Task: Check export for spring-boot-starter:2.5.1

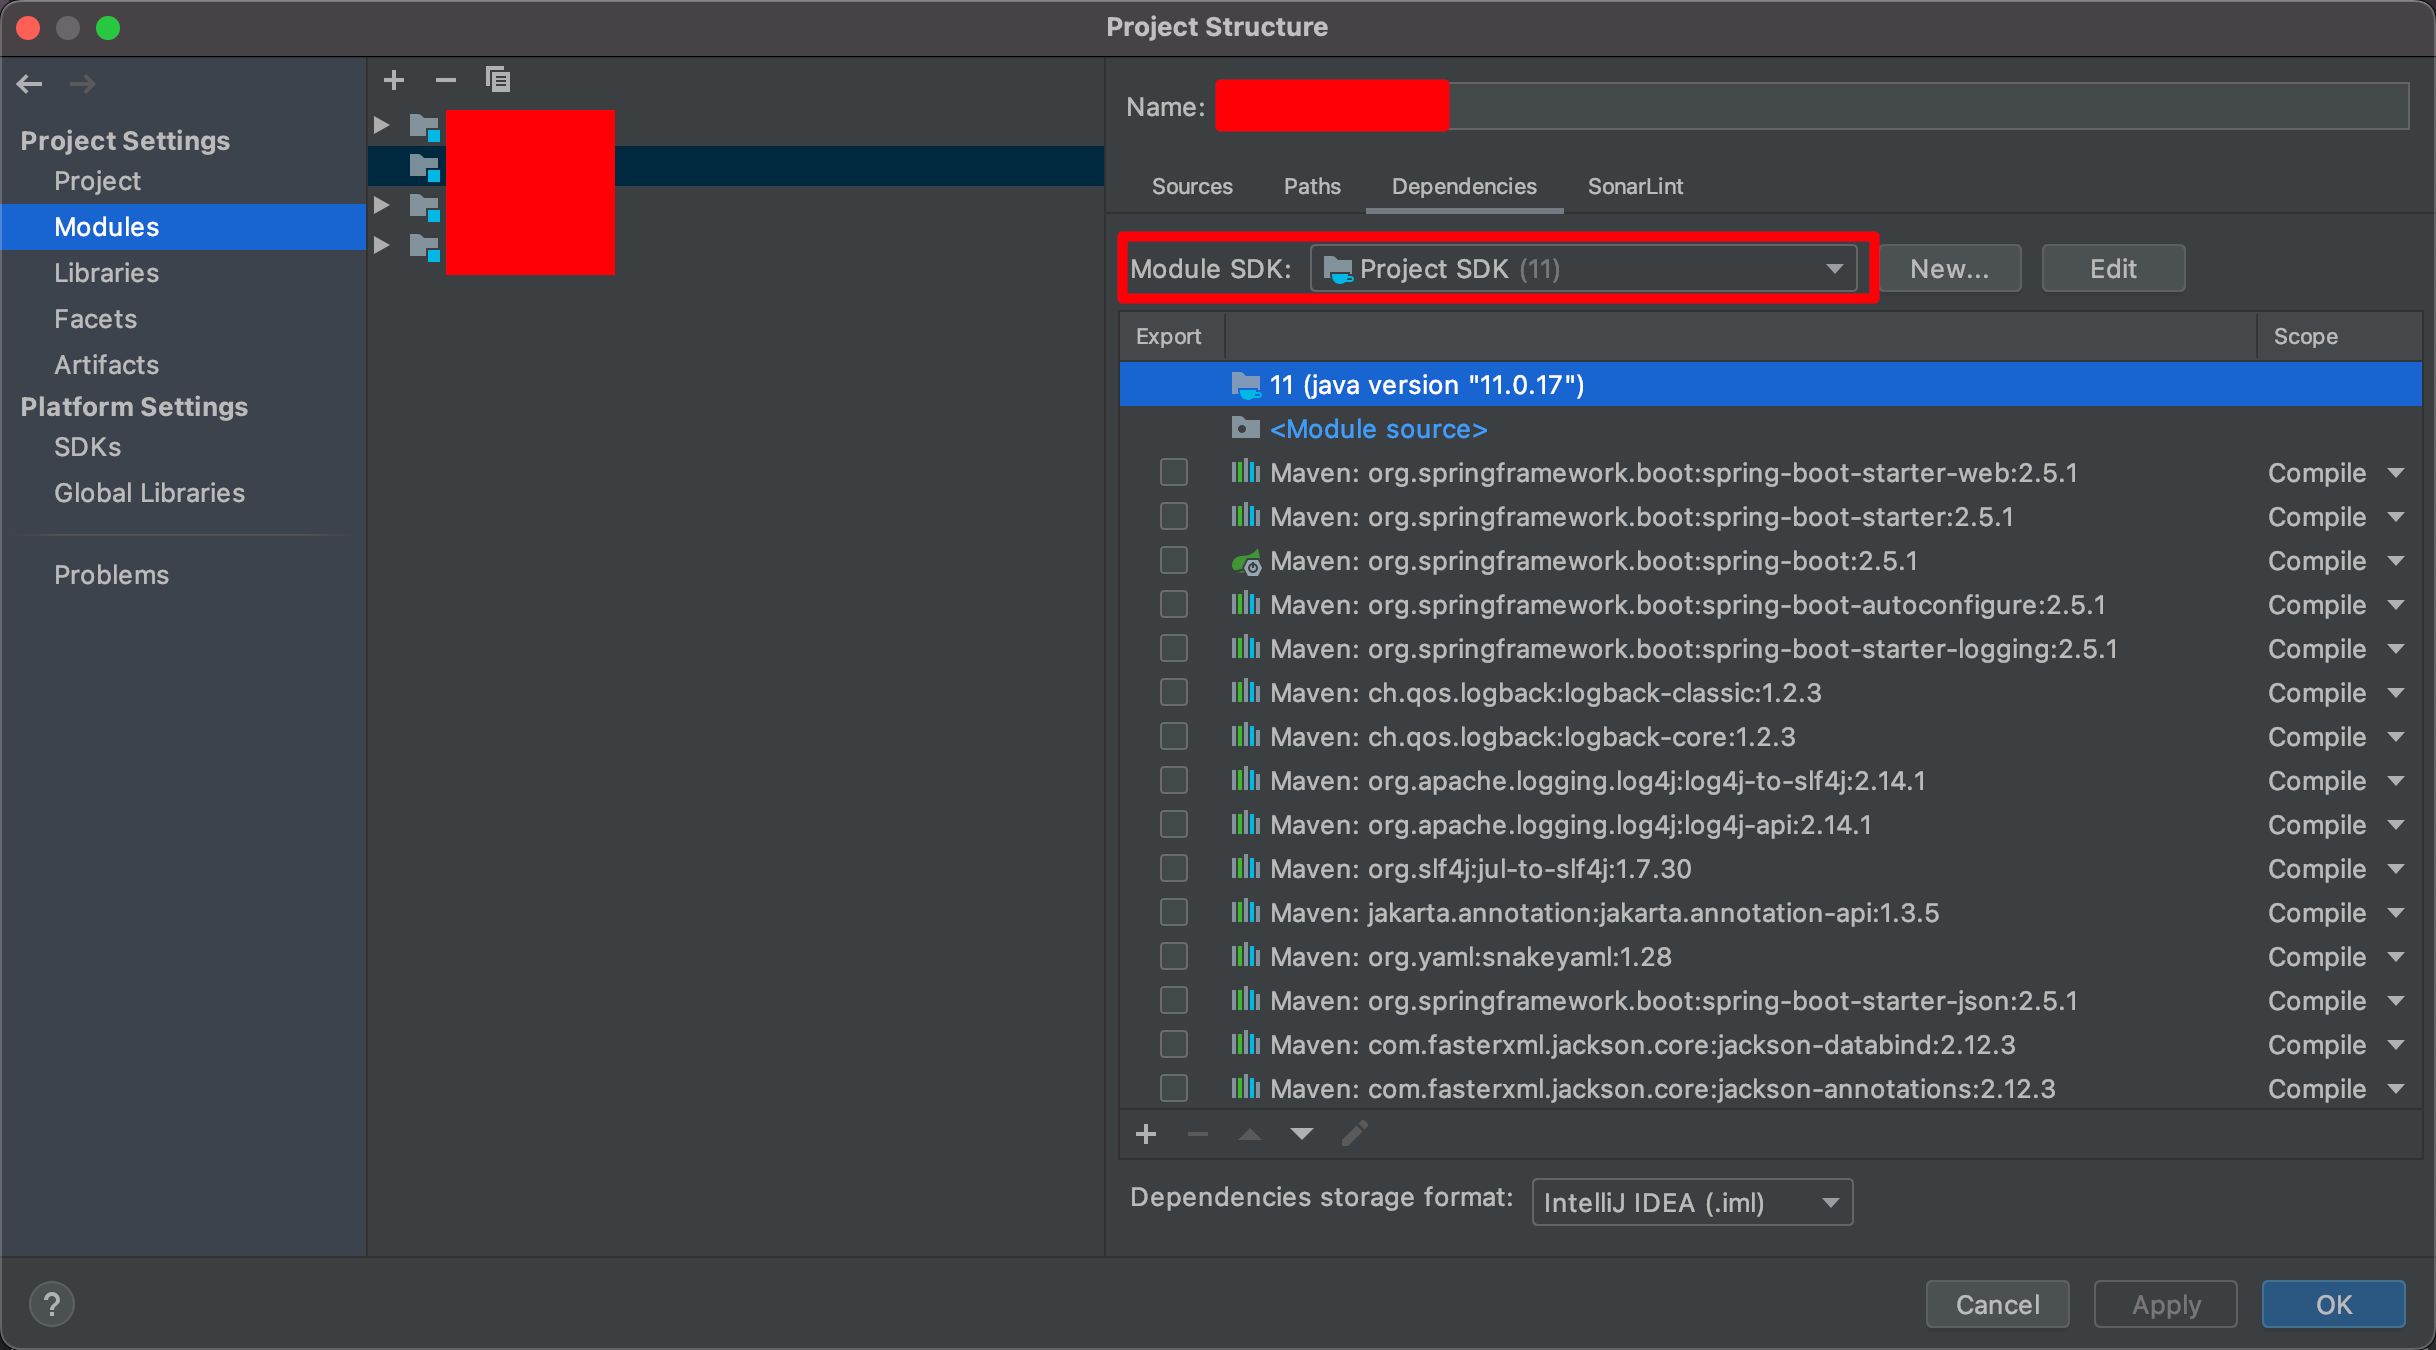Action: coord(1174,516)
